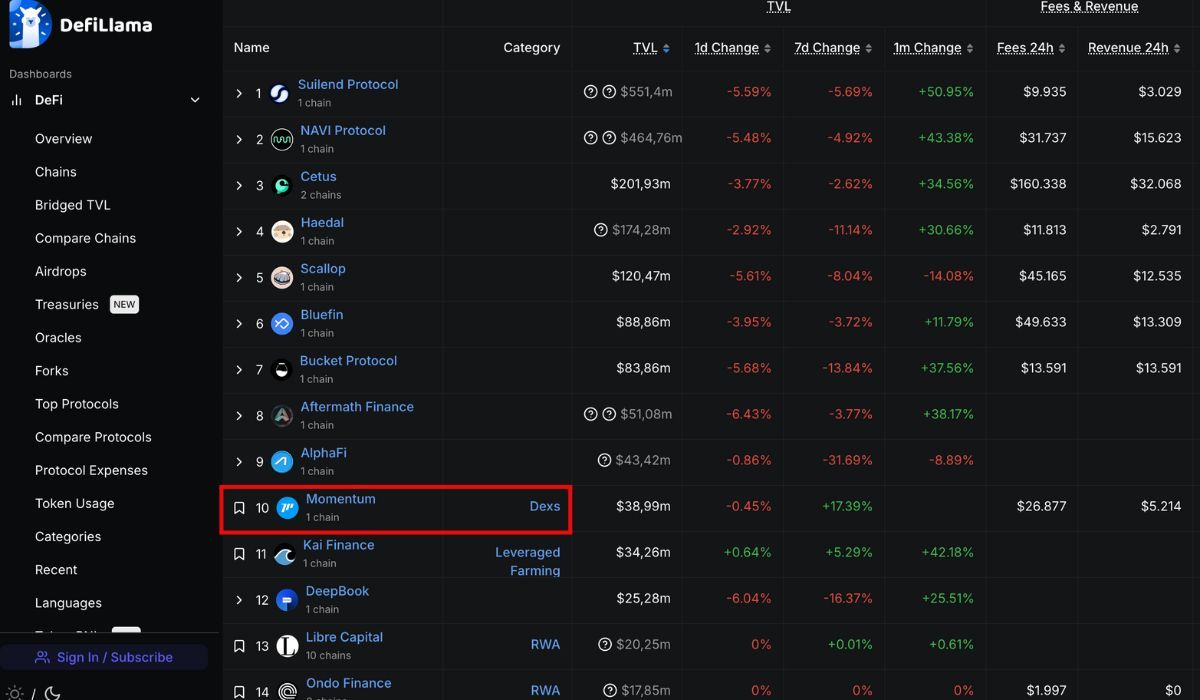The image size is (1200, 700).
Task: Open Protocol Expenses in the sidebar
Action: (x=91, y=470)
